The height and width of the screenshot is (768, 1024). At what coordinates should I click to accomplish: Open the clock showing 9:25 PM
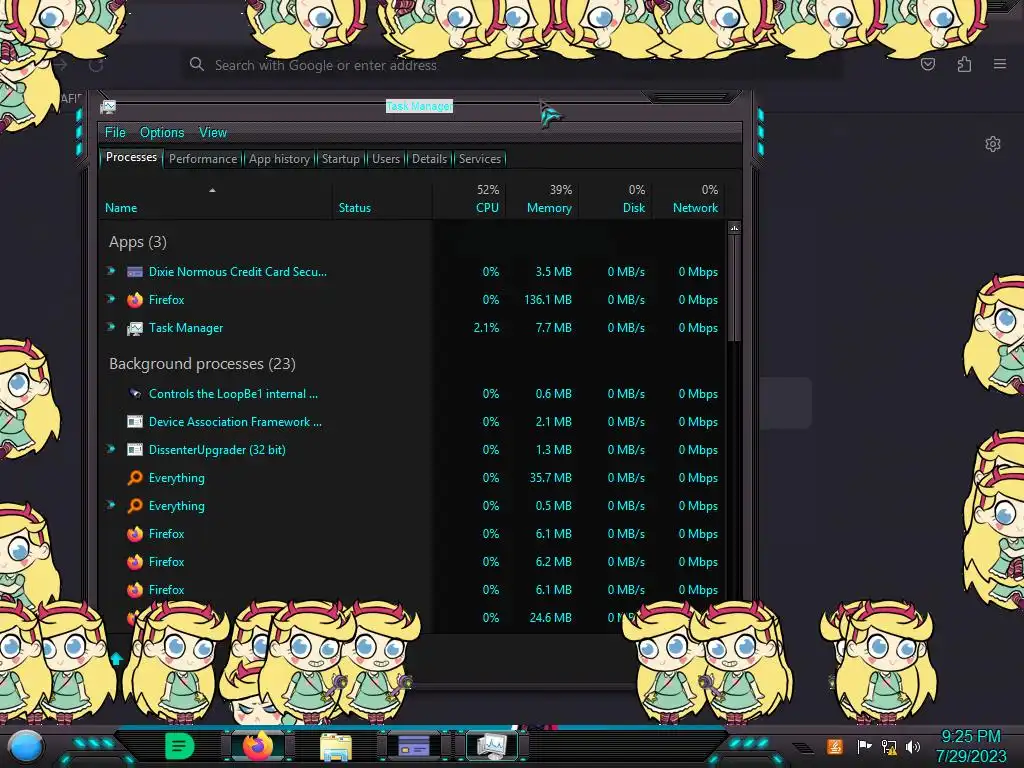tap(970, 746)
